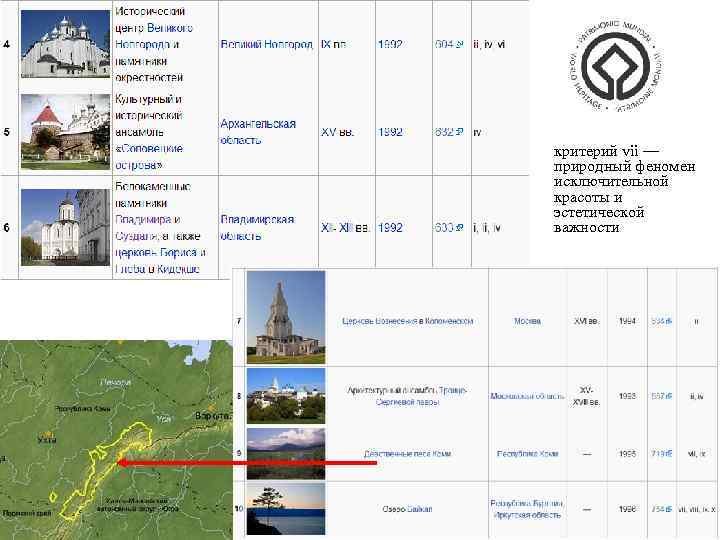Viewport: 720px width, 540px height.
Task: Open the Церковь Вознесения в Коломенском link
Action: [407, 321]
